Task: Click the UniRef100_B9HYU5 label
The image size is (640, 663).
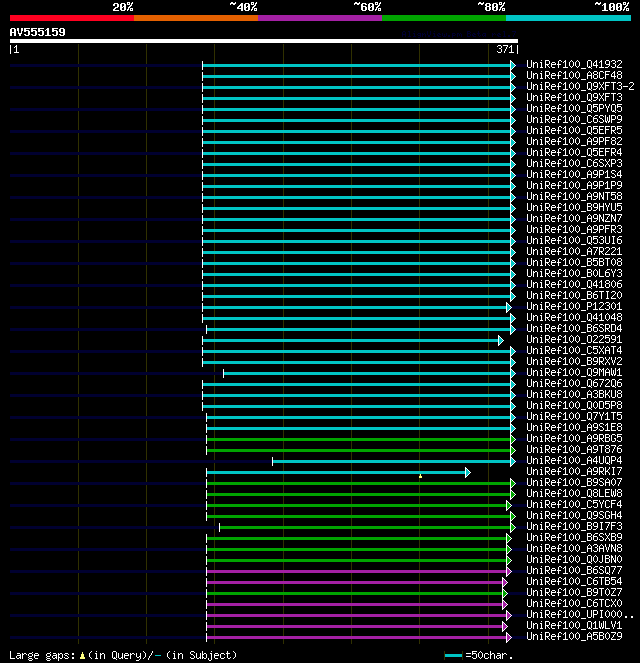Action: click(x=574, y=207)
